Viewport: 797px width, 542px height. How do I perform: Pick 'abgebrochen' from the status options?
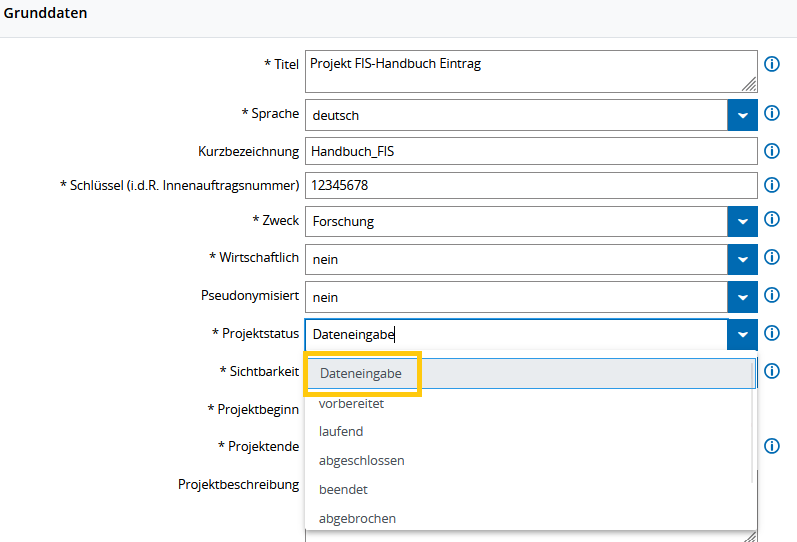[x=357, y=519]
